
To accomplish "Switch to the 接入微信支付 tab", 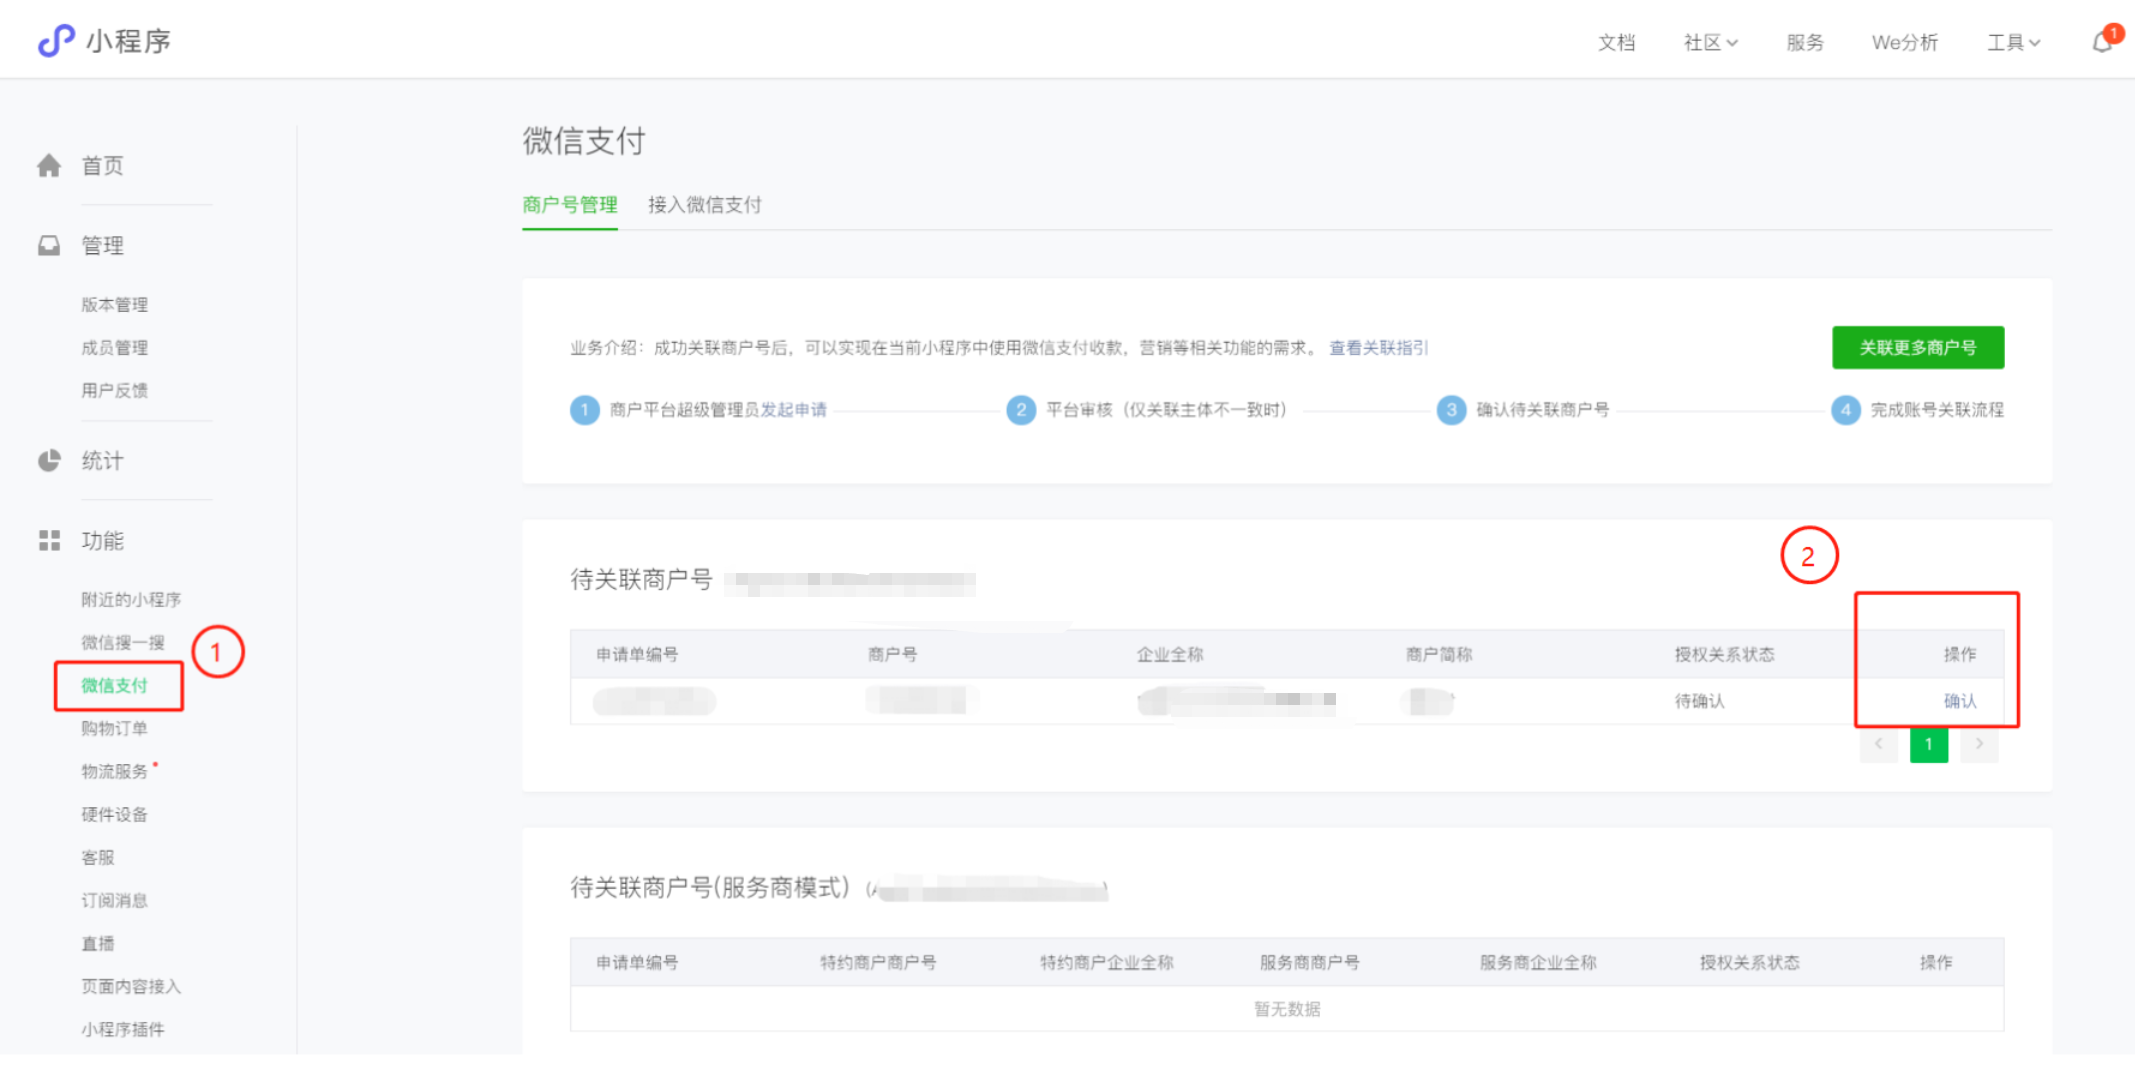I will point(705,204).
